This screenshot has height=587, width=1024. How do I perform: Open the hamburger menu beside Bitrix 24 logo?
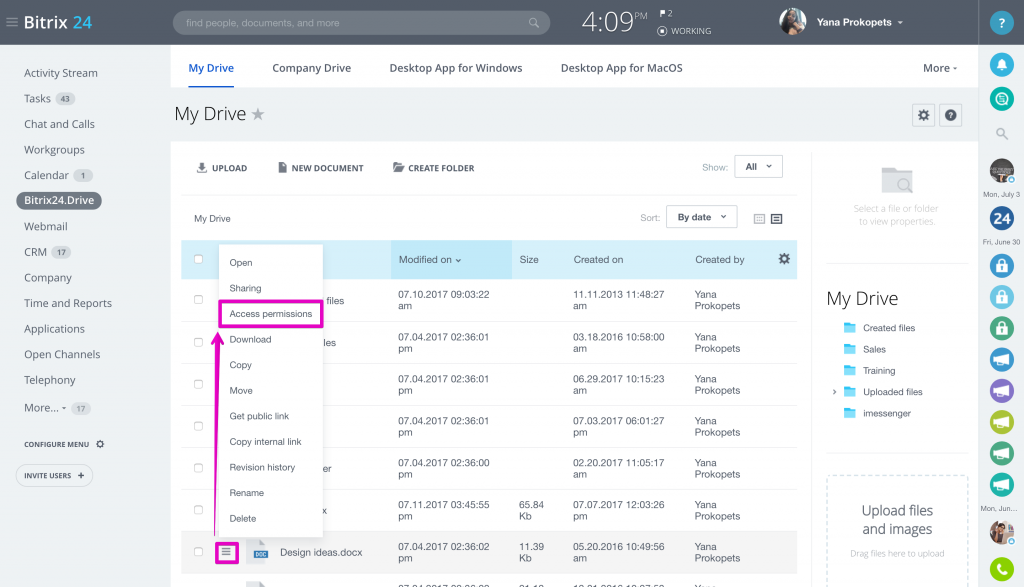(x=11, y=22)
